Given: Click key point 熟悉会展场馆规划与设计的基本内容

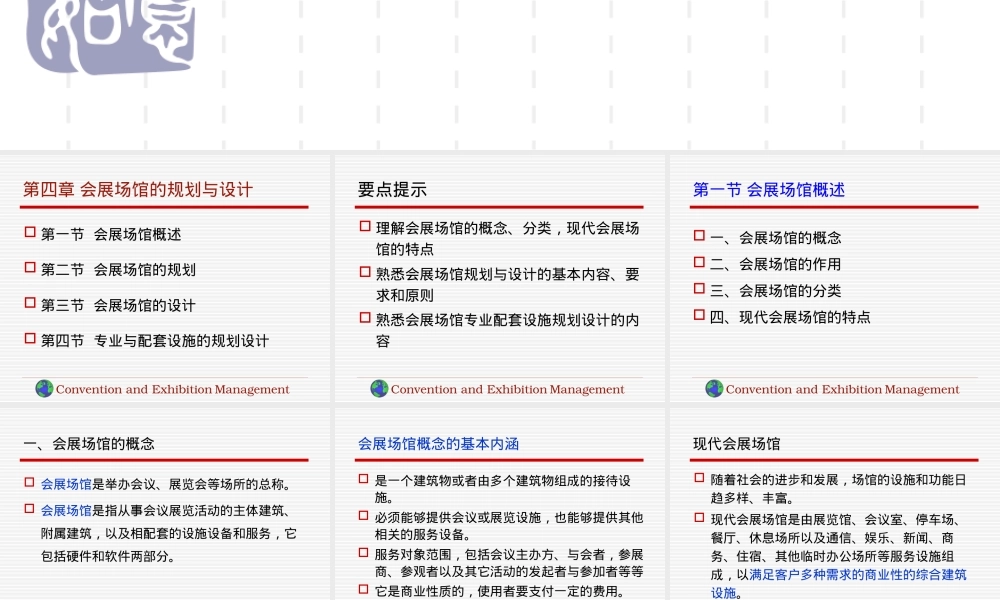Looking at the screenshot, I should coord(508,284).
